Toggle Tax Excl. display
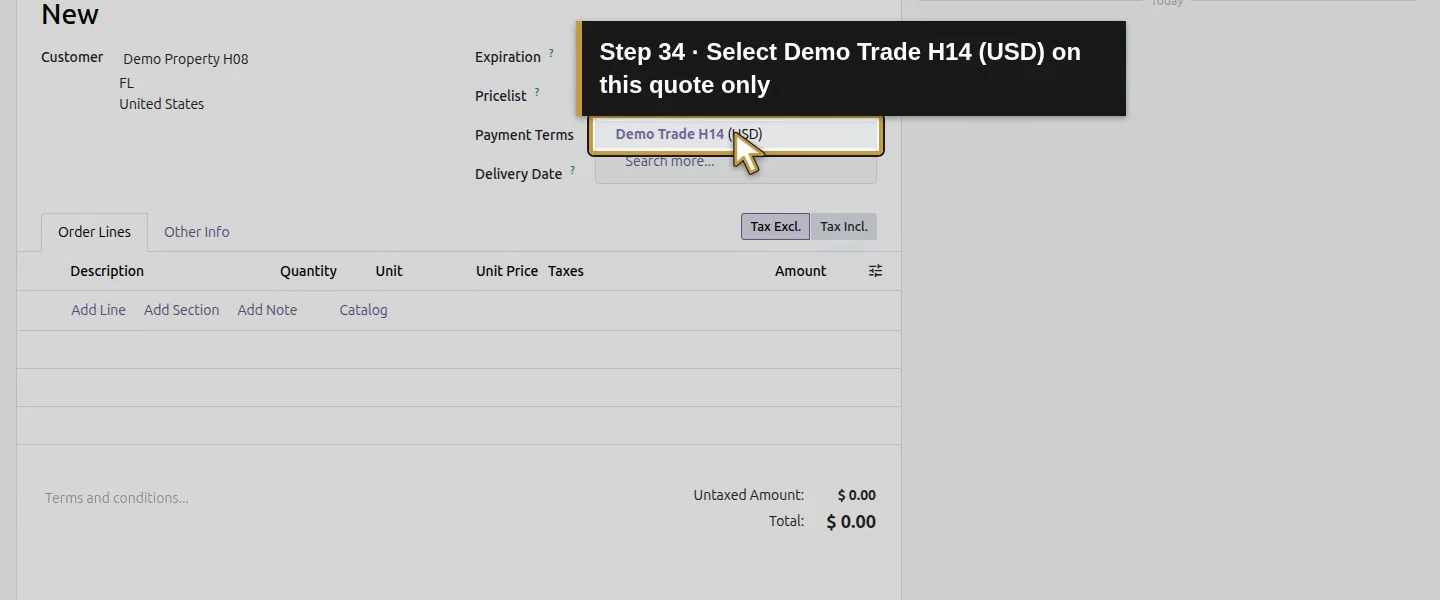 tap(775, 226)
